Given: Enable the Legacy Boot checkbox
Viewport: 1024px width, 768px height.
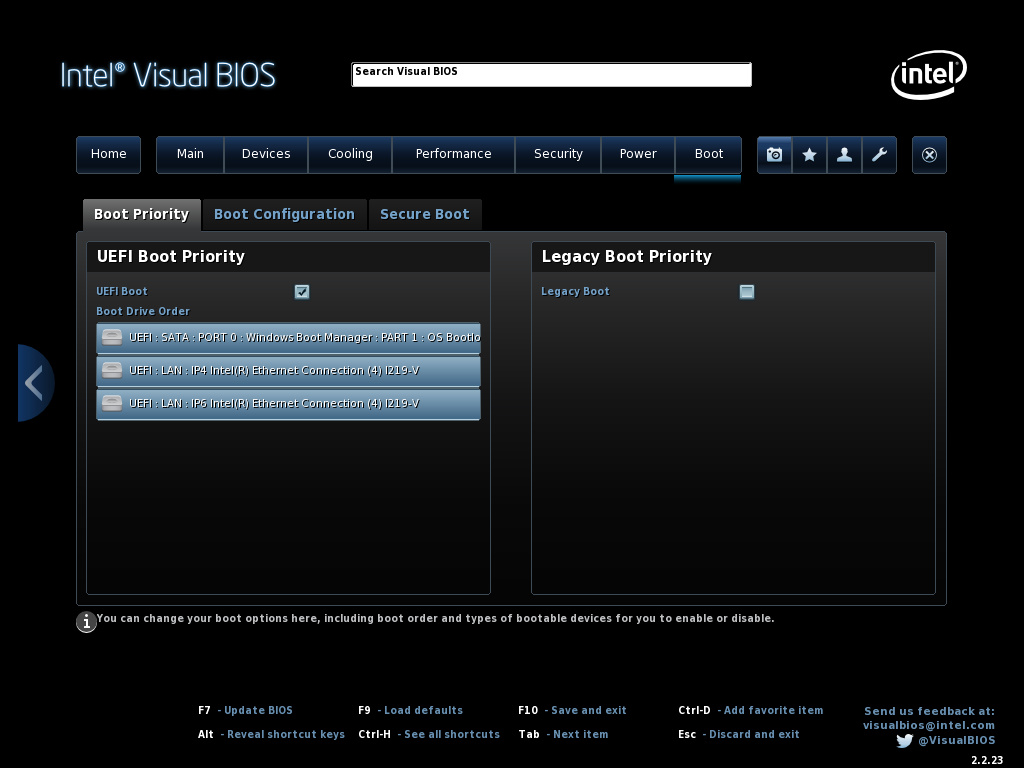Looking at the screenshot, I should point(746,291).
